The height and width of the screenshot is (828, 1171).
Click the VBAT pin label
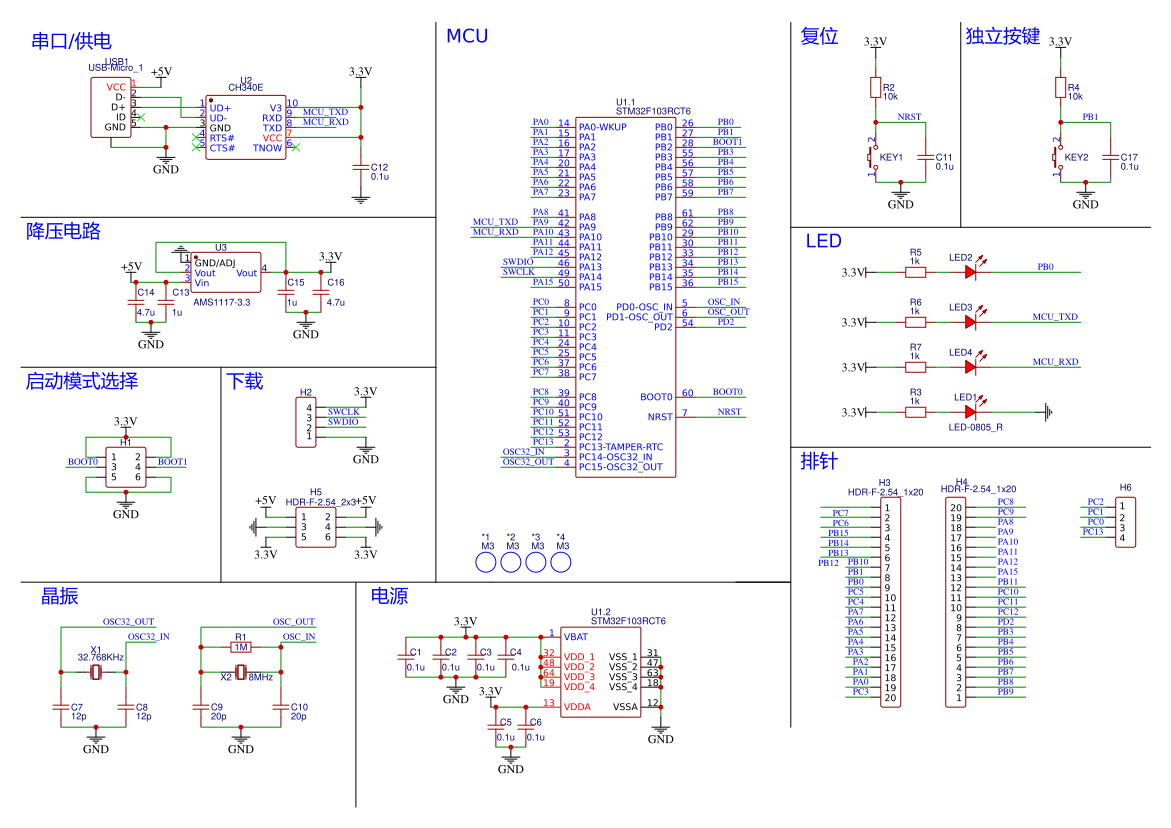(576, 637)
